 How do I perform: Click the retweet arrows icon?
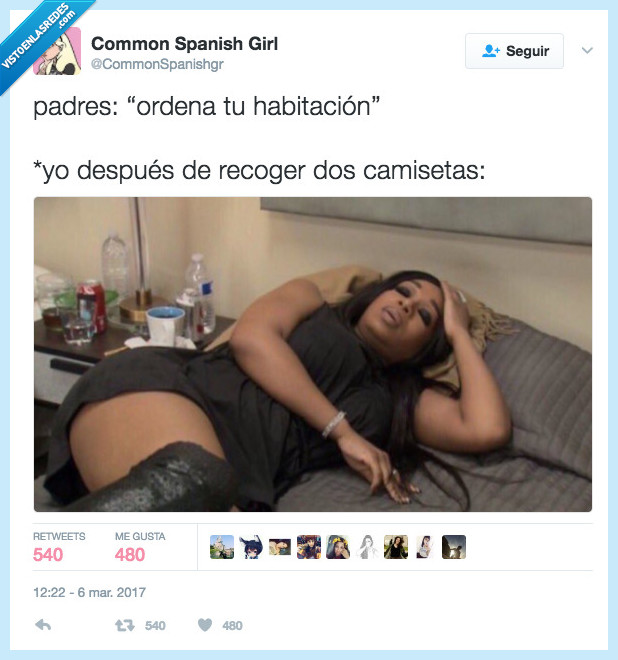click(x=125, y=625)
